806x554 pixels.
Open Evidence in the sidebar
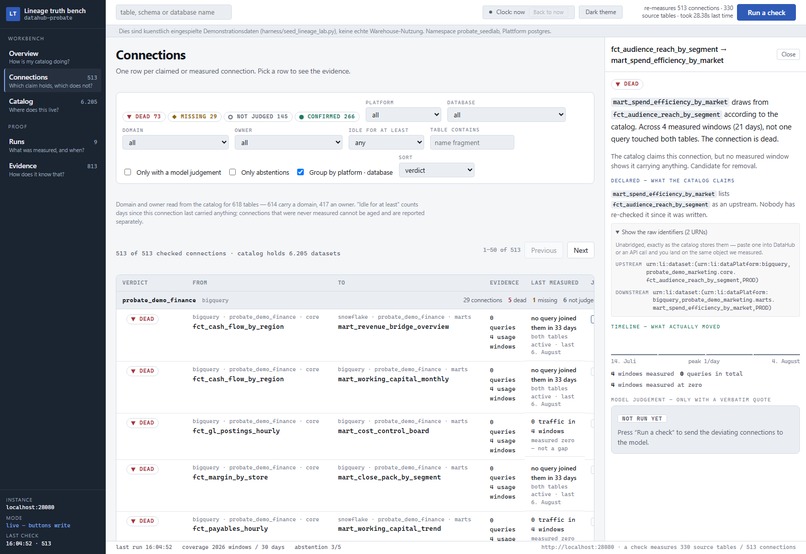click(x=52, y=170)
